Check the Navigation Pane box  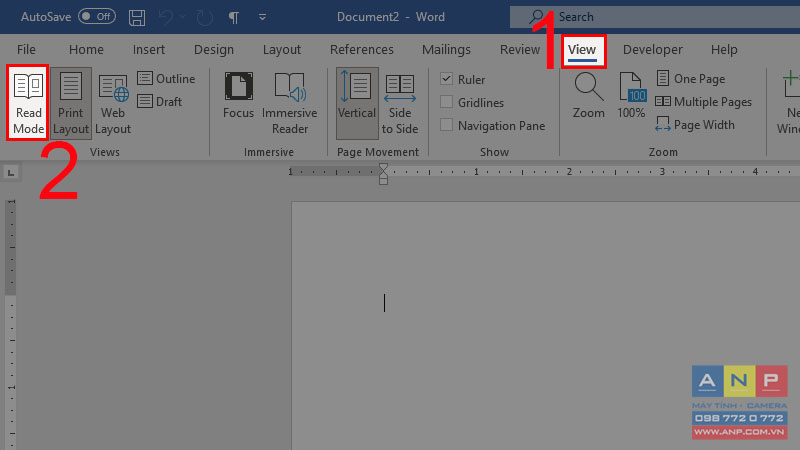point(446,125)
